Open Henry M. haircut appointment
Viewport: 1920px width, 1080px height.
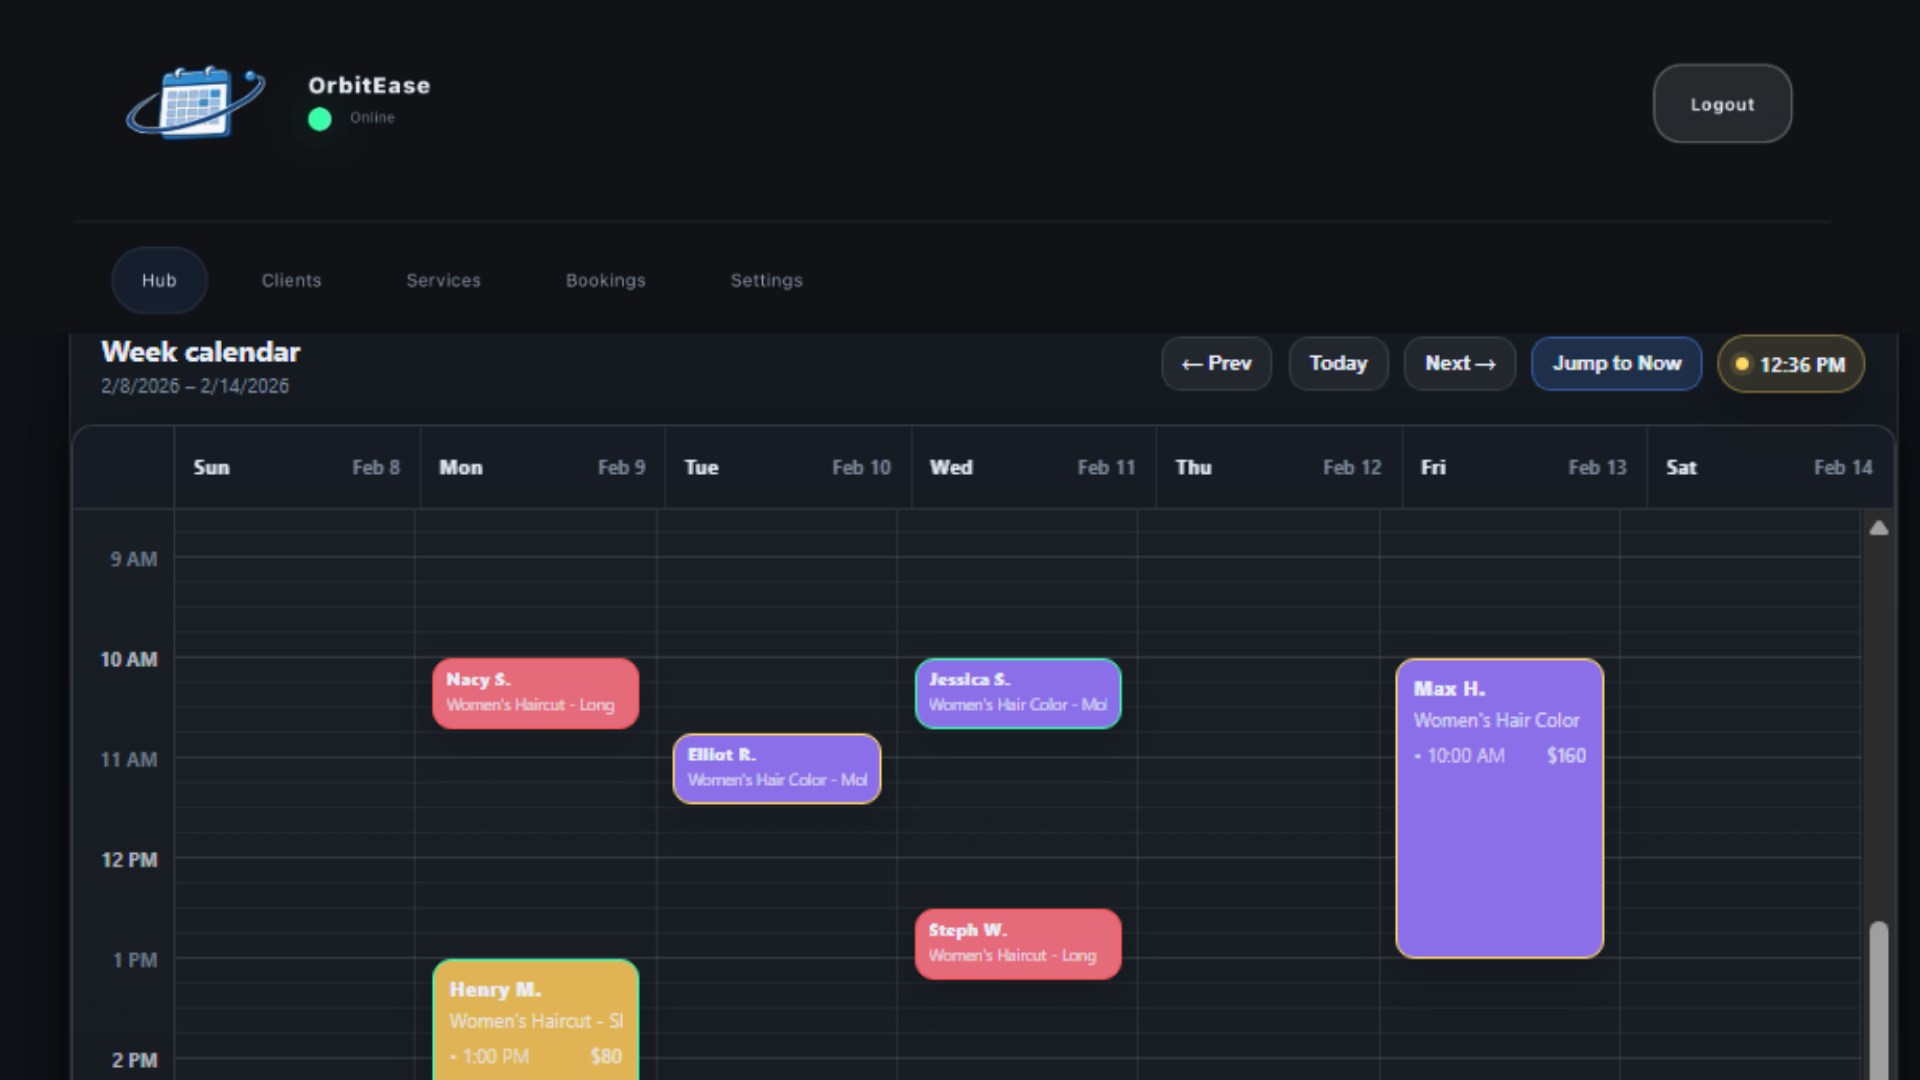coord(536,1020)
